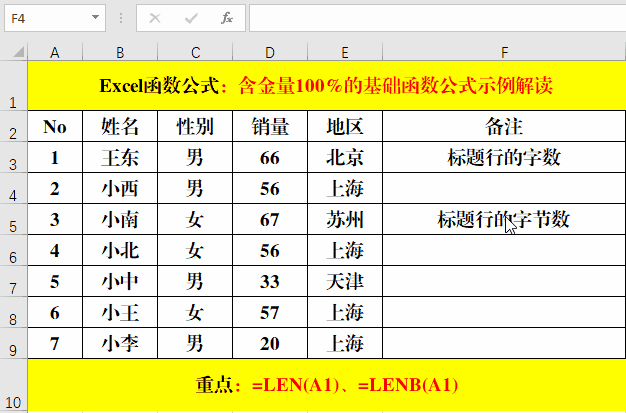Select row 4 header
Viewport: 626px width, 413px height.
coord(14,188)
